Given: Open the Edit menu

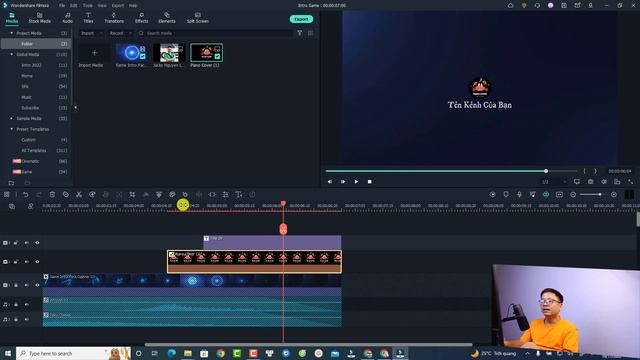Looking at the screenshot, I should (x=73, y=6).
